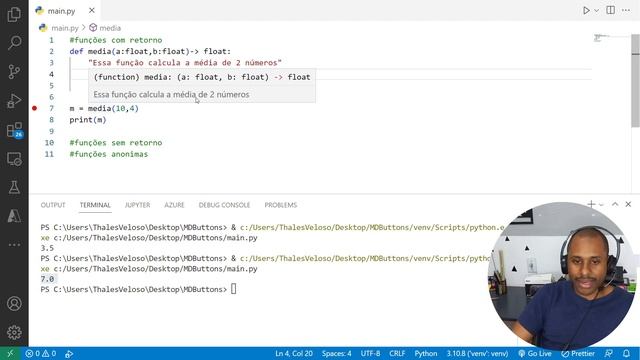Start the Go Live server
Image resolution: width=640 pixels, height=360 pixels.
coord(535,353)
